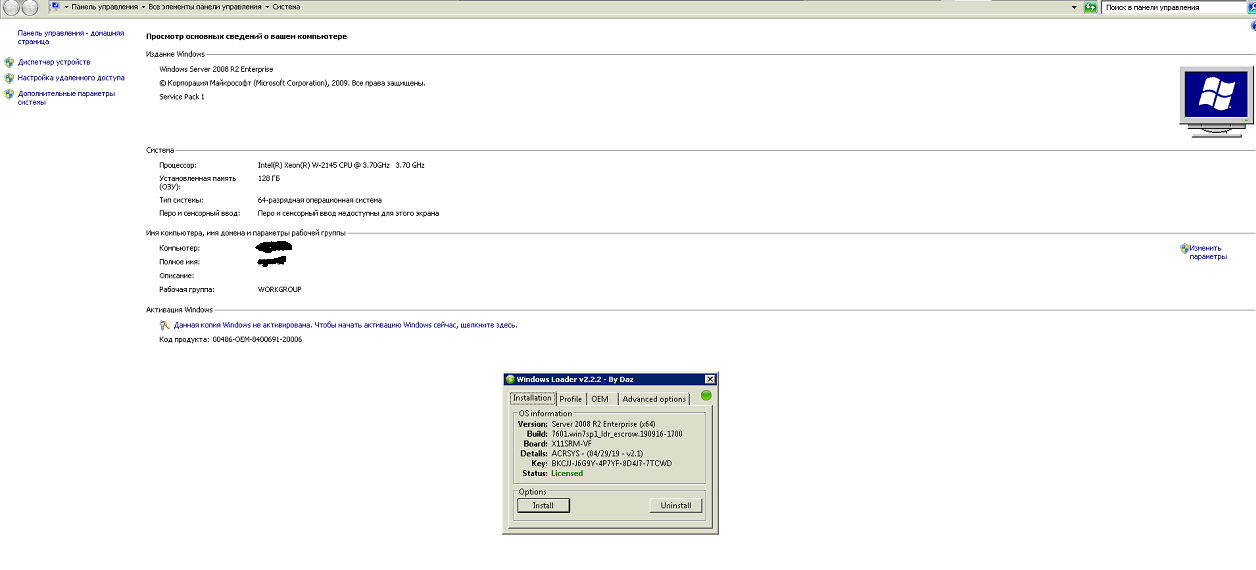This screenshot has height=570, width=1256.
Task: Expand arrow before Все элементы панели управления
Action: pyautogui.click(x=142, y=7)
